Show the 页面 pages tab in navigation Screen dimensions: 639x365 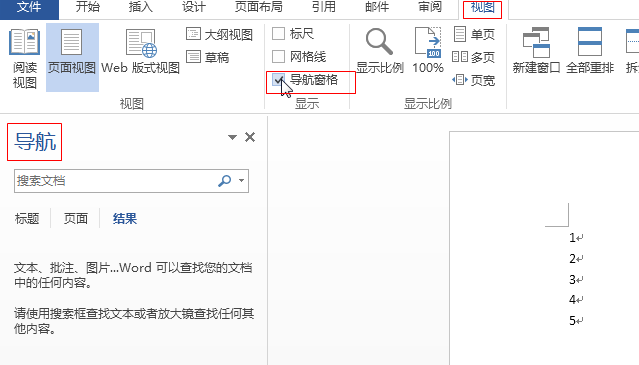76,219
